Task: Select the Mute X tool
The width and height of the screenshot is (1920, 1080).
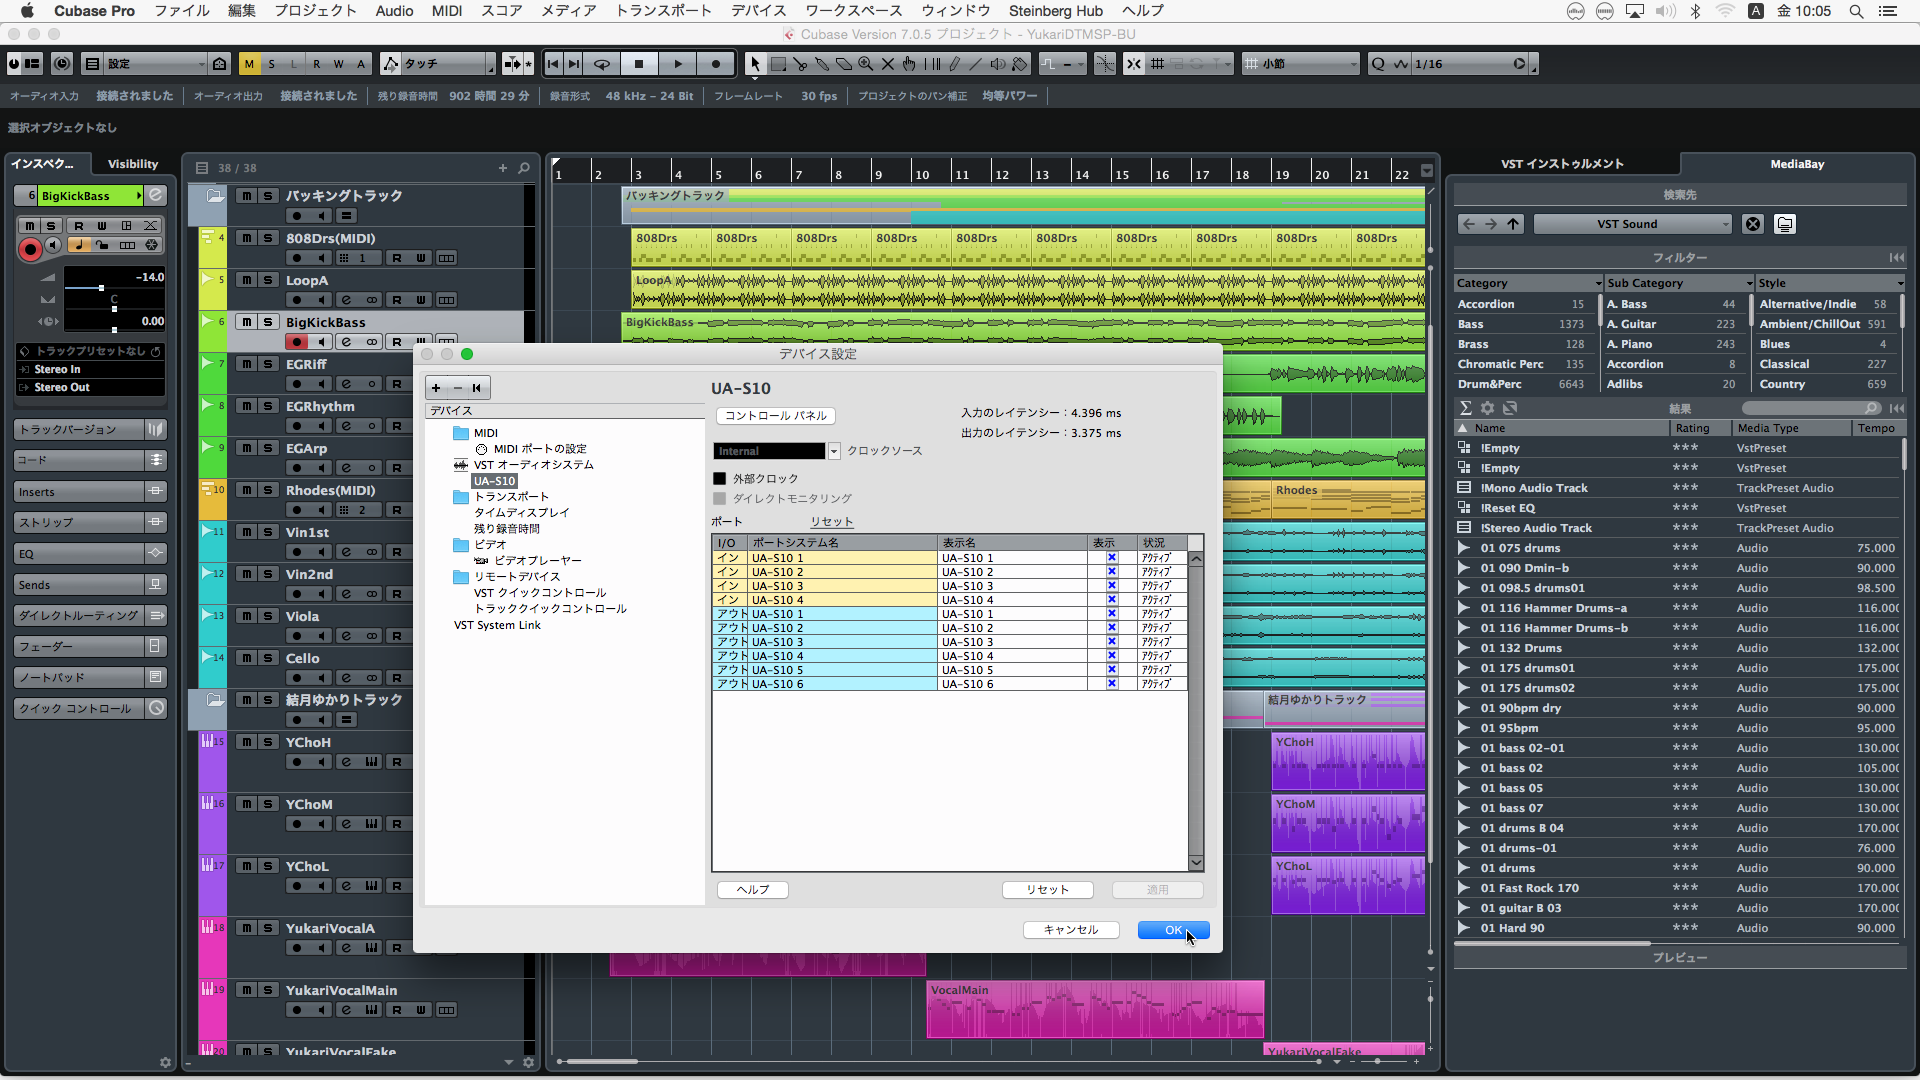Action: point(888,64)
